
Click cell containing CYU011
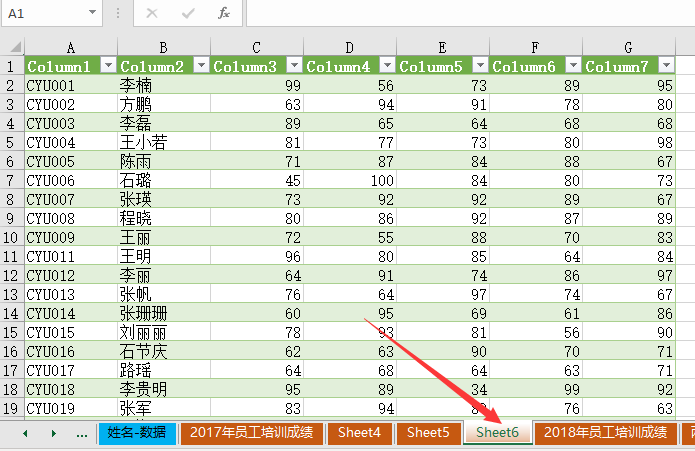click(71, 257)
